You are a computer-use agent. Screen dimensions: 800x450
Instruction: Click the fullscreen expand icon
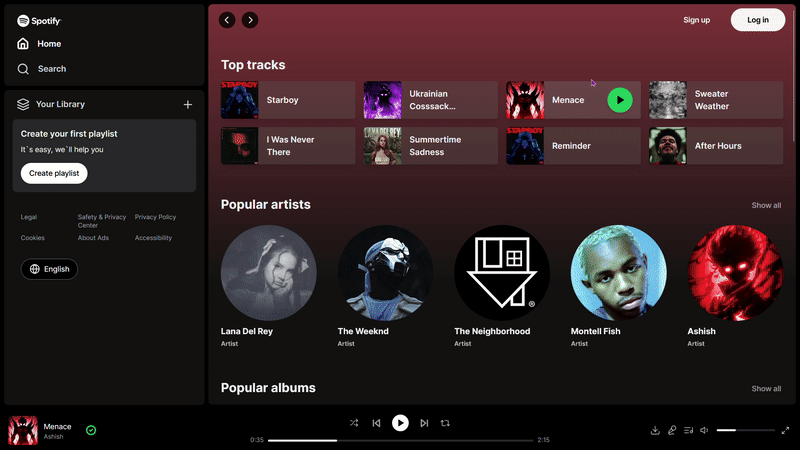click(x=785, y=430)
